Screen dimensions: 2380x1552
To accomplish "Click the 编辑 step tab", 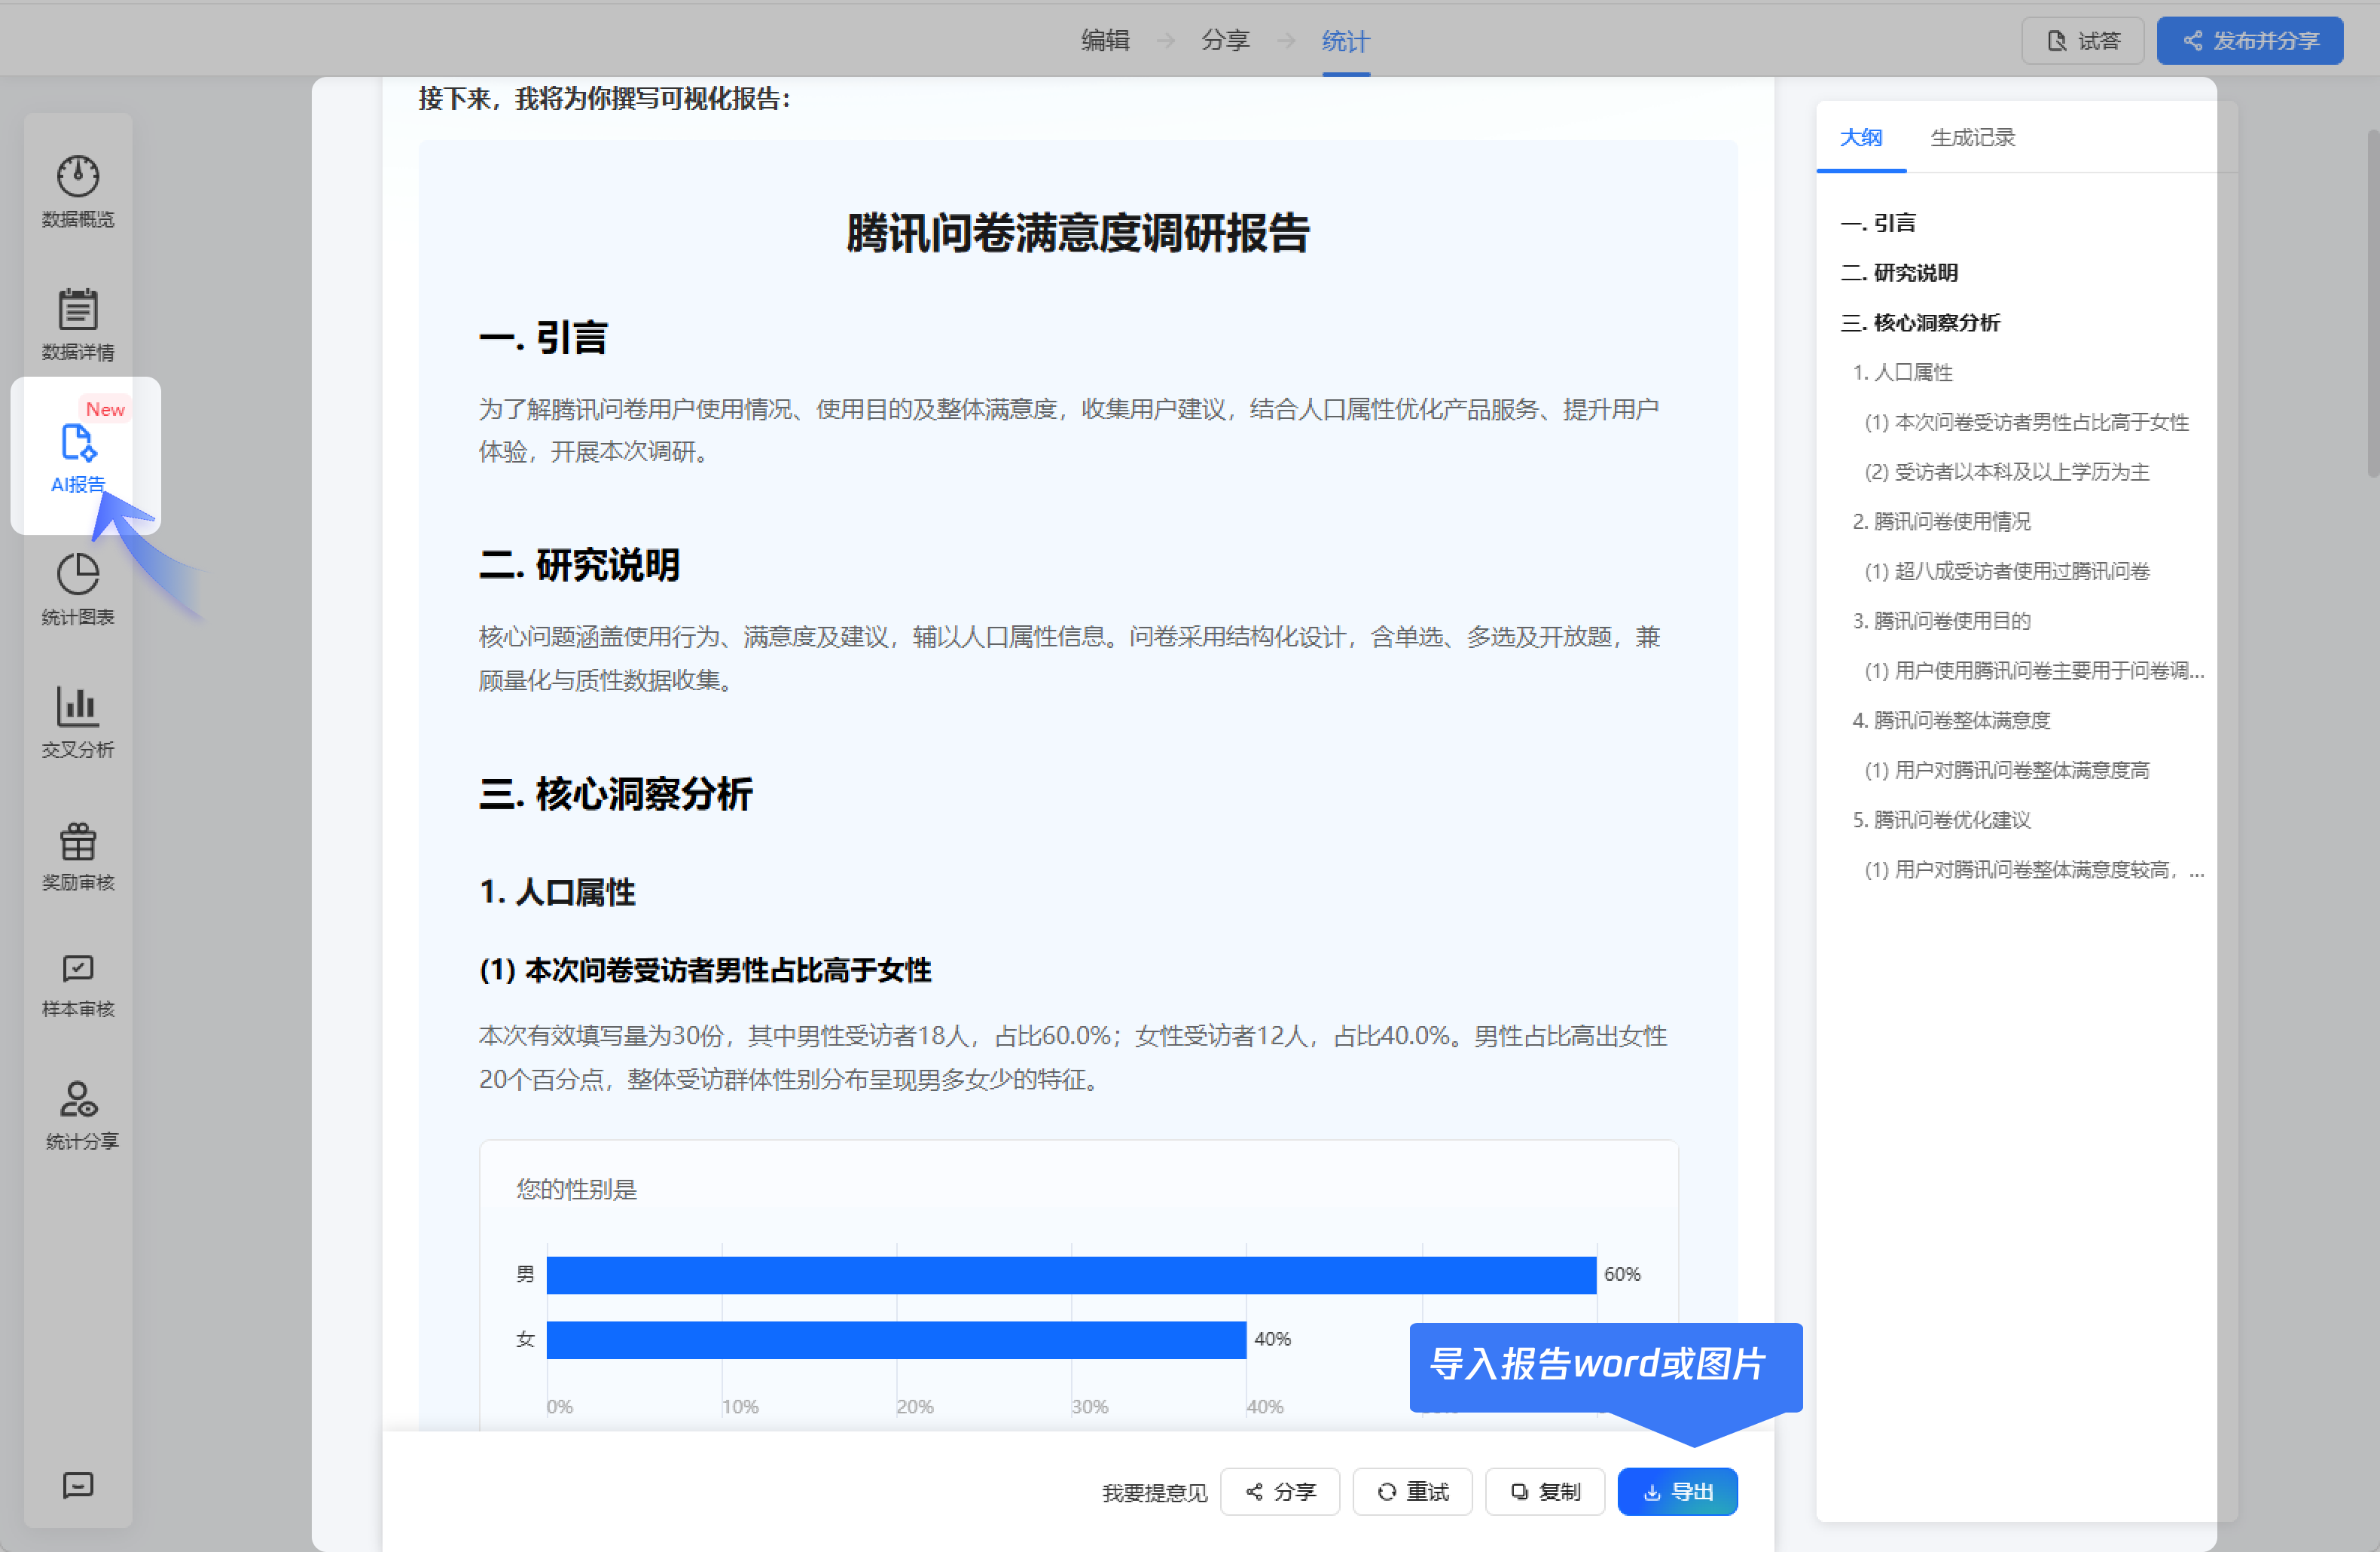I will pos(1105,41).
